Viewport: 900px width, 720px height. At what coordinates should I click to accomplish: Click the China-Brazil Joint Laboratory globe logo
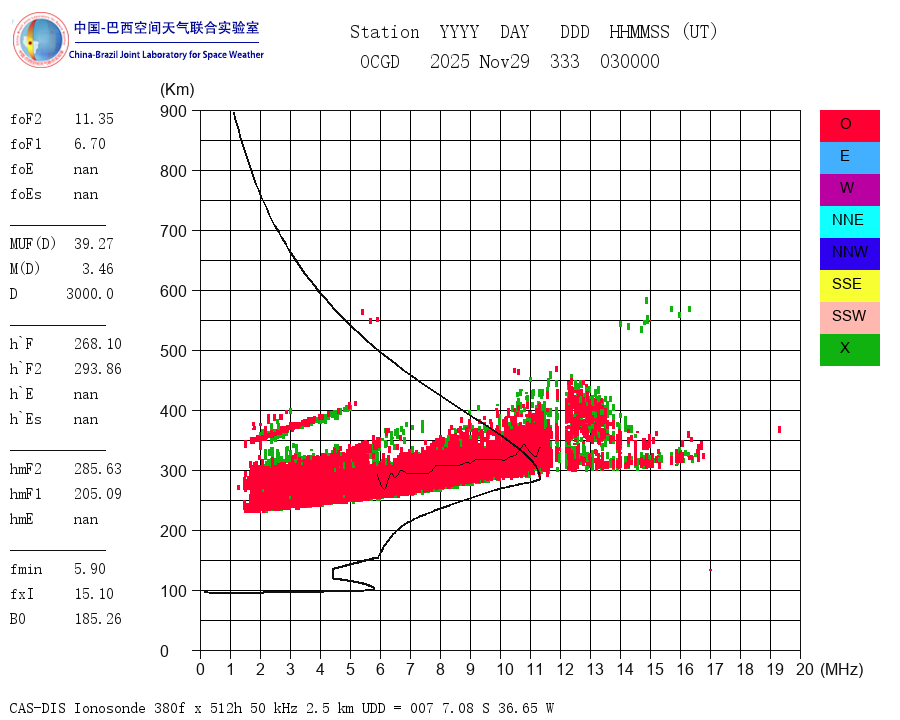coord(41,40)
